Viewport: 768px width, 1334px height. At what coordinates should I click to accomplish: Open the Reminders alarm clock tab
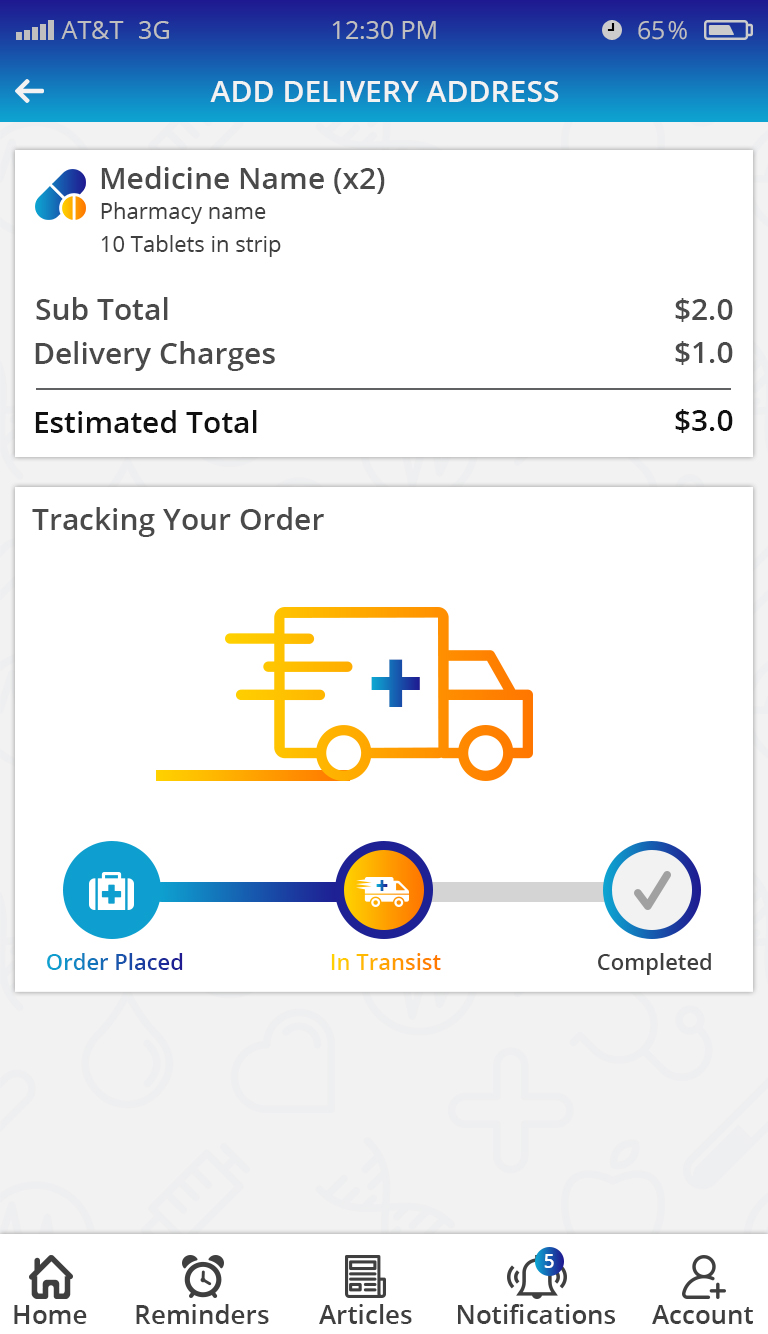point(202,1291)
